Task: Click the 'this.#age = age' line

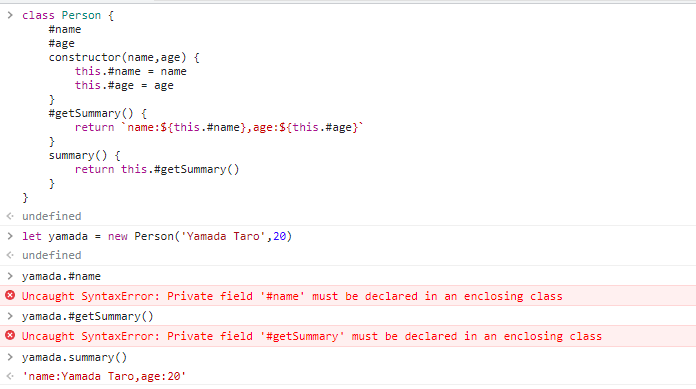Action: pyautogui.click(x=124, y=85)
